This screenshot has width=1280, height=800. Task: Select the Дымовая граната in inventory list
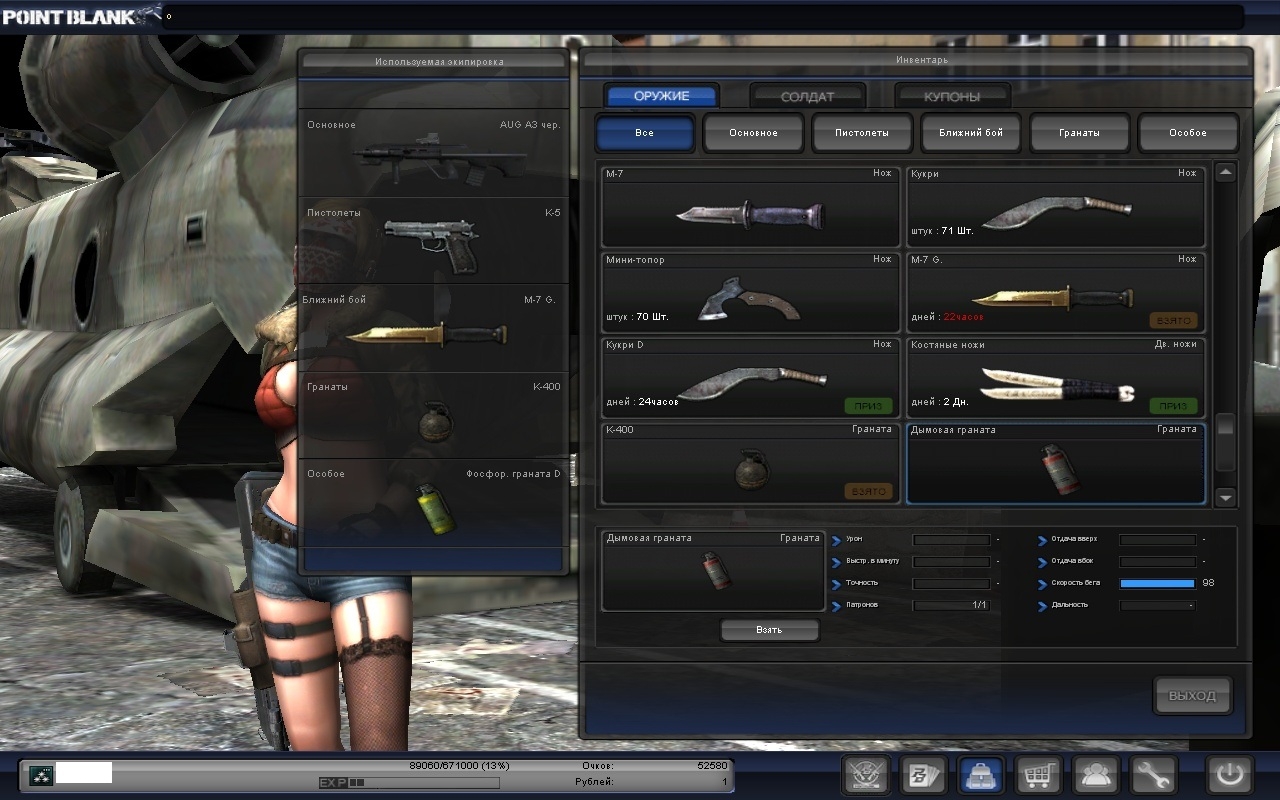(x=1056, y=463)
